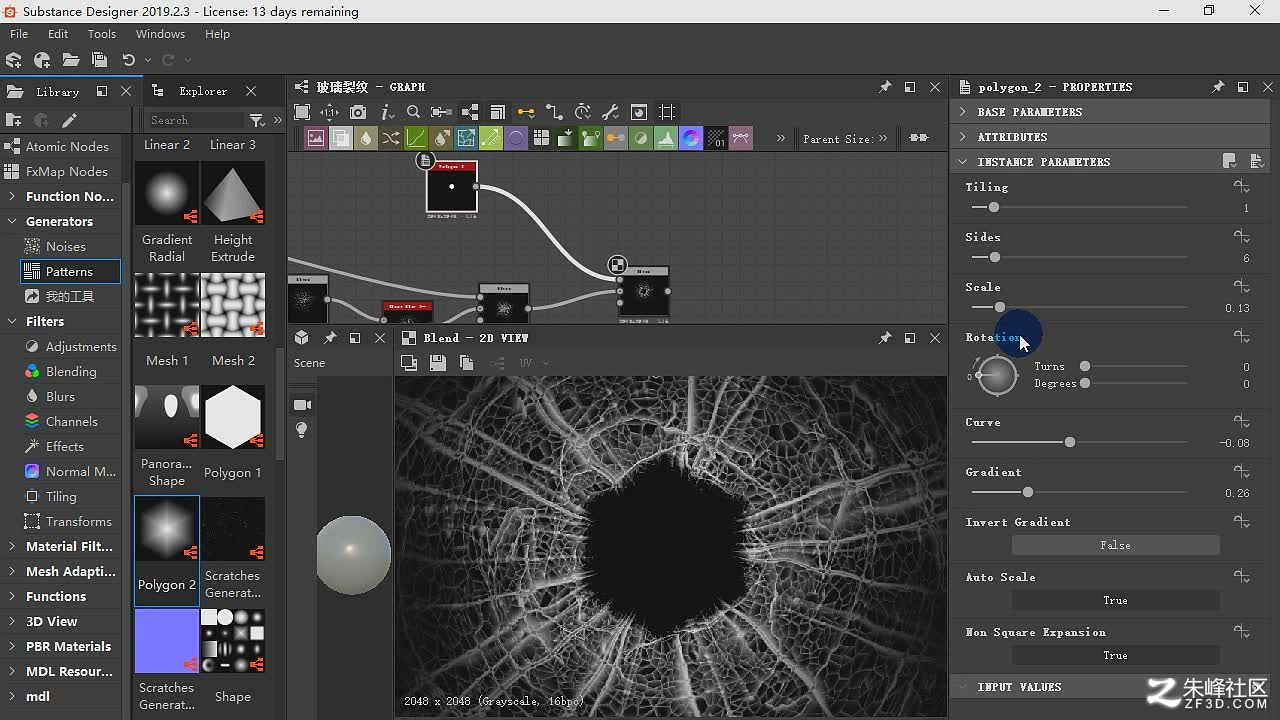Click the Explorer filter funnel icon
This screenshot has width=1280, height=720.
(x=257, y=120)
